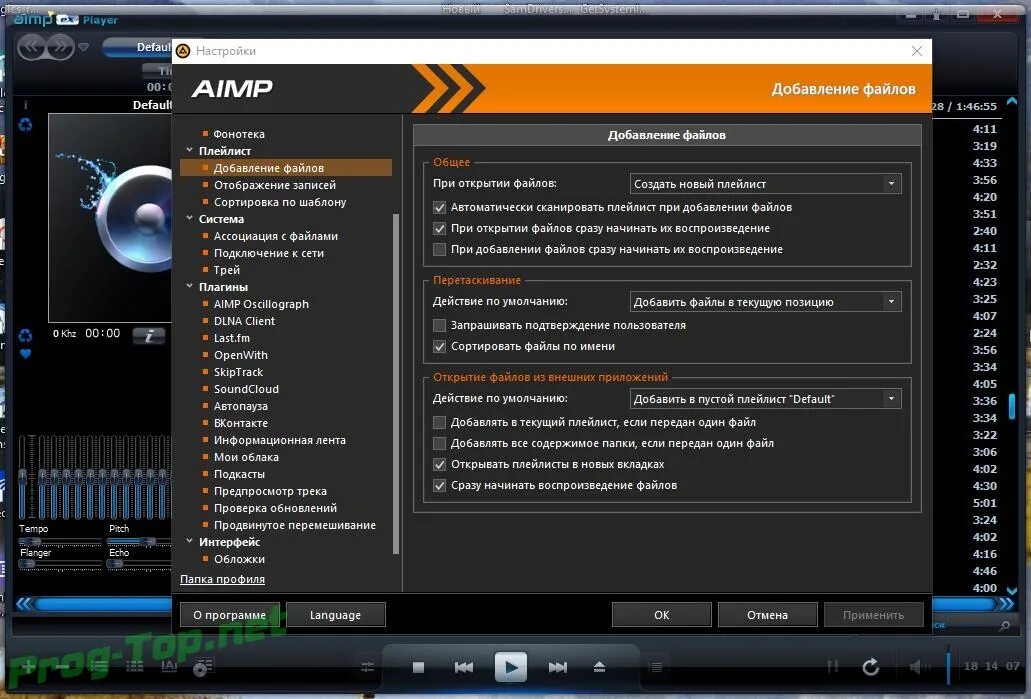Enable 'Добавлять в текущий плейлист, если передан один файл'
This screenshot has width=1031, height=699.
(x=439, y=422)
